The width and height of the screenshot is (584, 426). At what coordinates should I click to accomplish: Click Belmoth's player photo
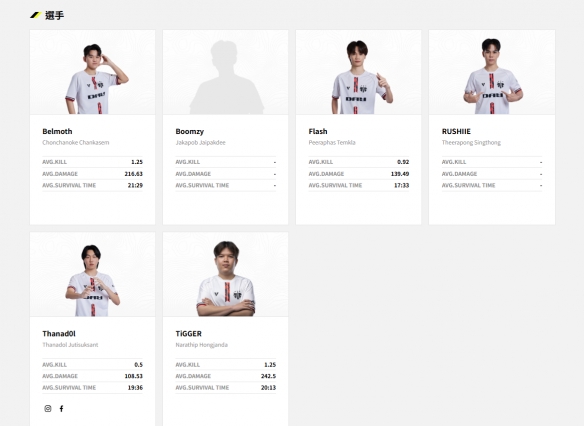tap(92, 72)
